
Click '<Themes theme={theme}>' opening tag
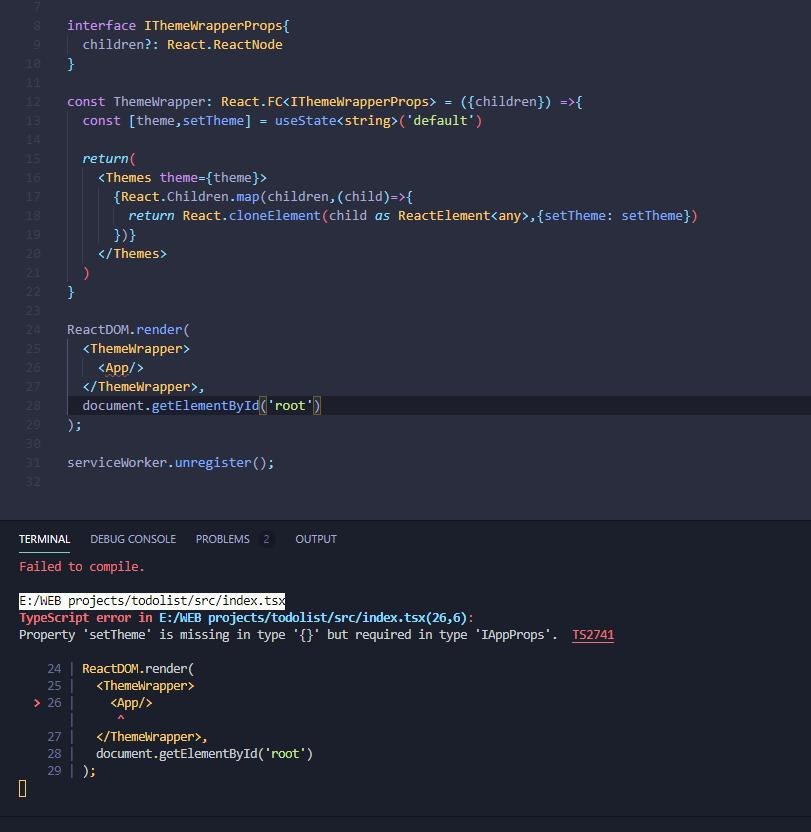click(182, 178)
